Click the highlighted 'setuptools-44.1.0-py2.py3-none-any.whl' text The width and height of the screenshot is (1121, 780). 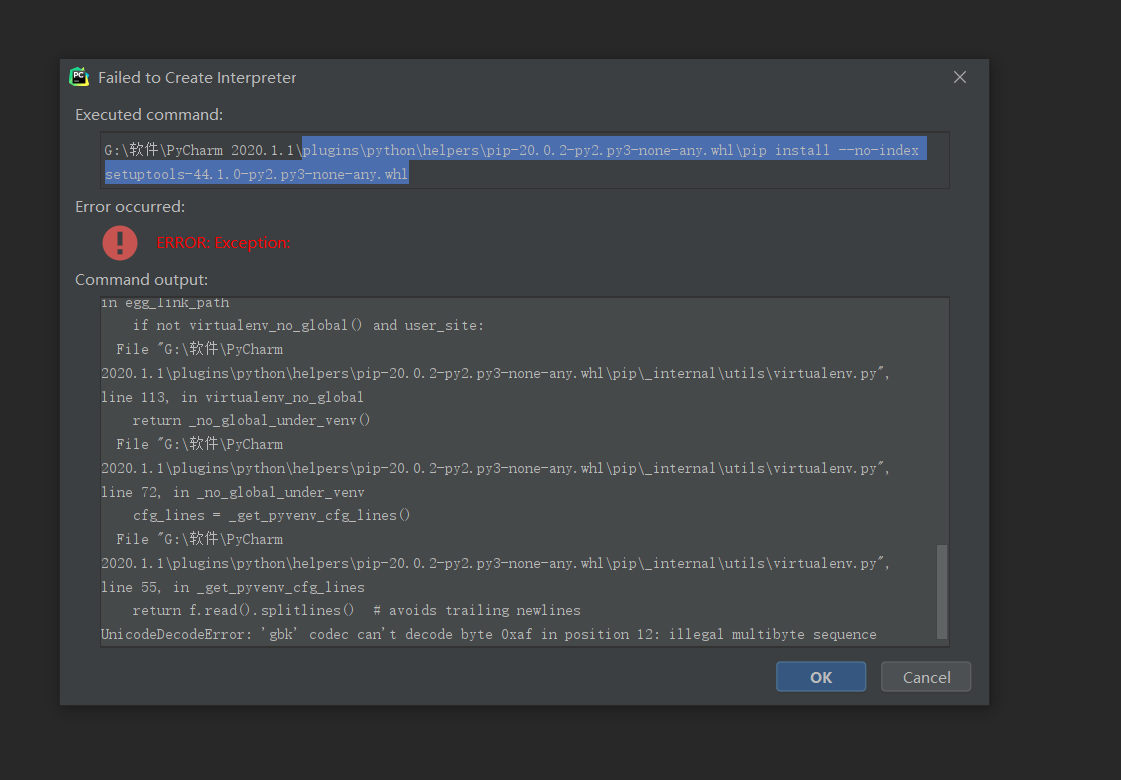point(256,174)
